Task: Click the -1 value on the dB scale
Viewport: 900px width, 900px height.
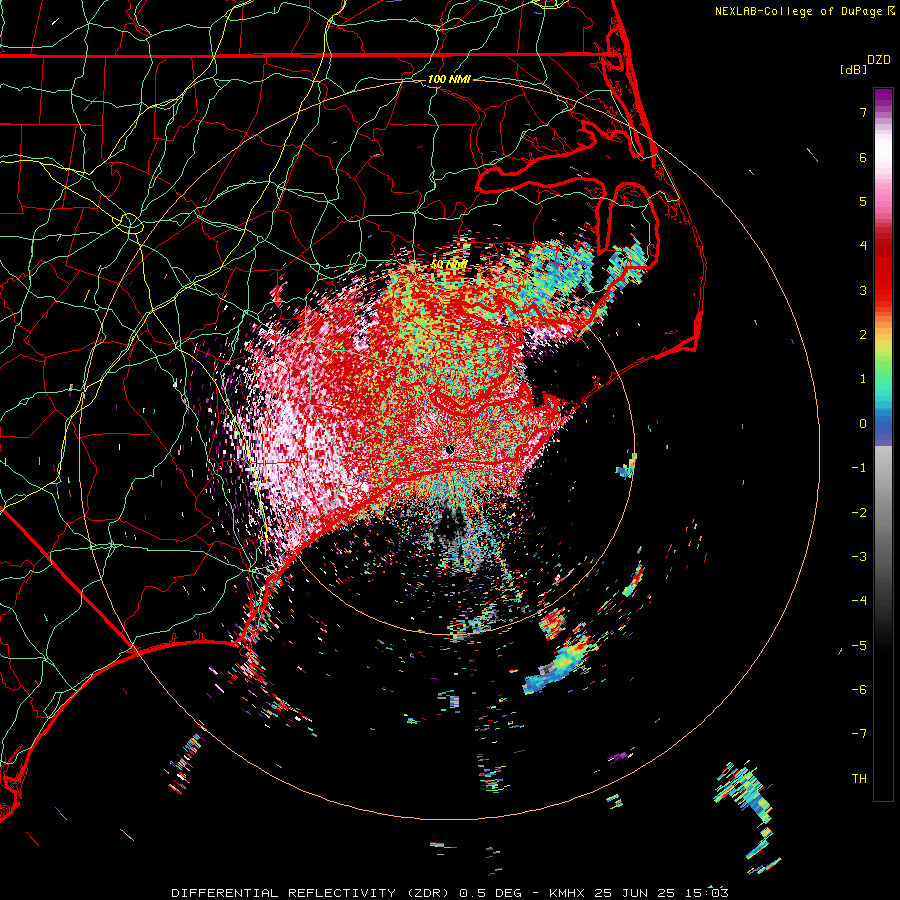Action: click(x=859, y=468)
